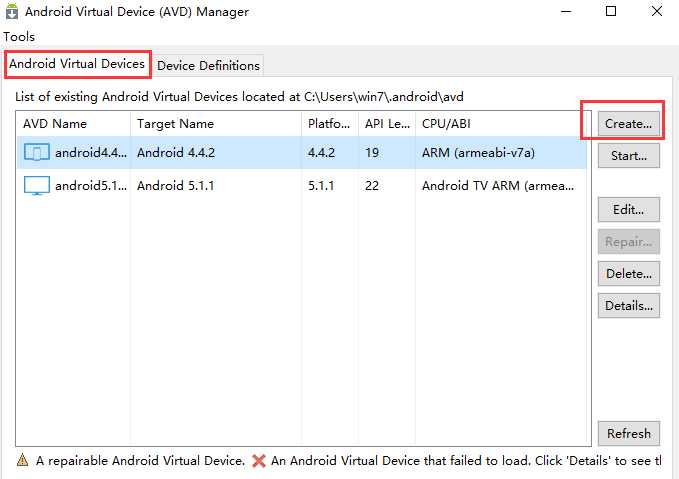679x479 pixels.
Task: Click the Delete... button
Action: [629, 274]
